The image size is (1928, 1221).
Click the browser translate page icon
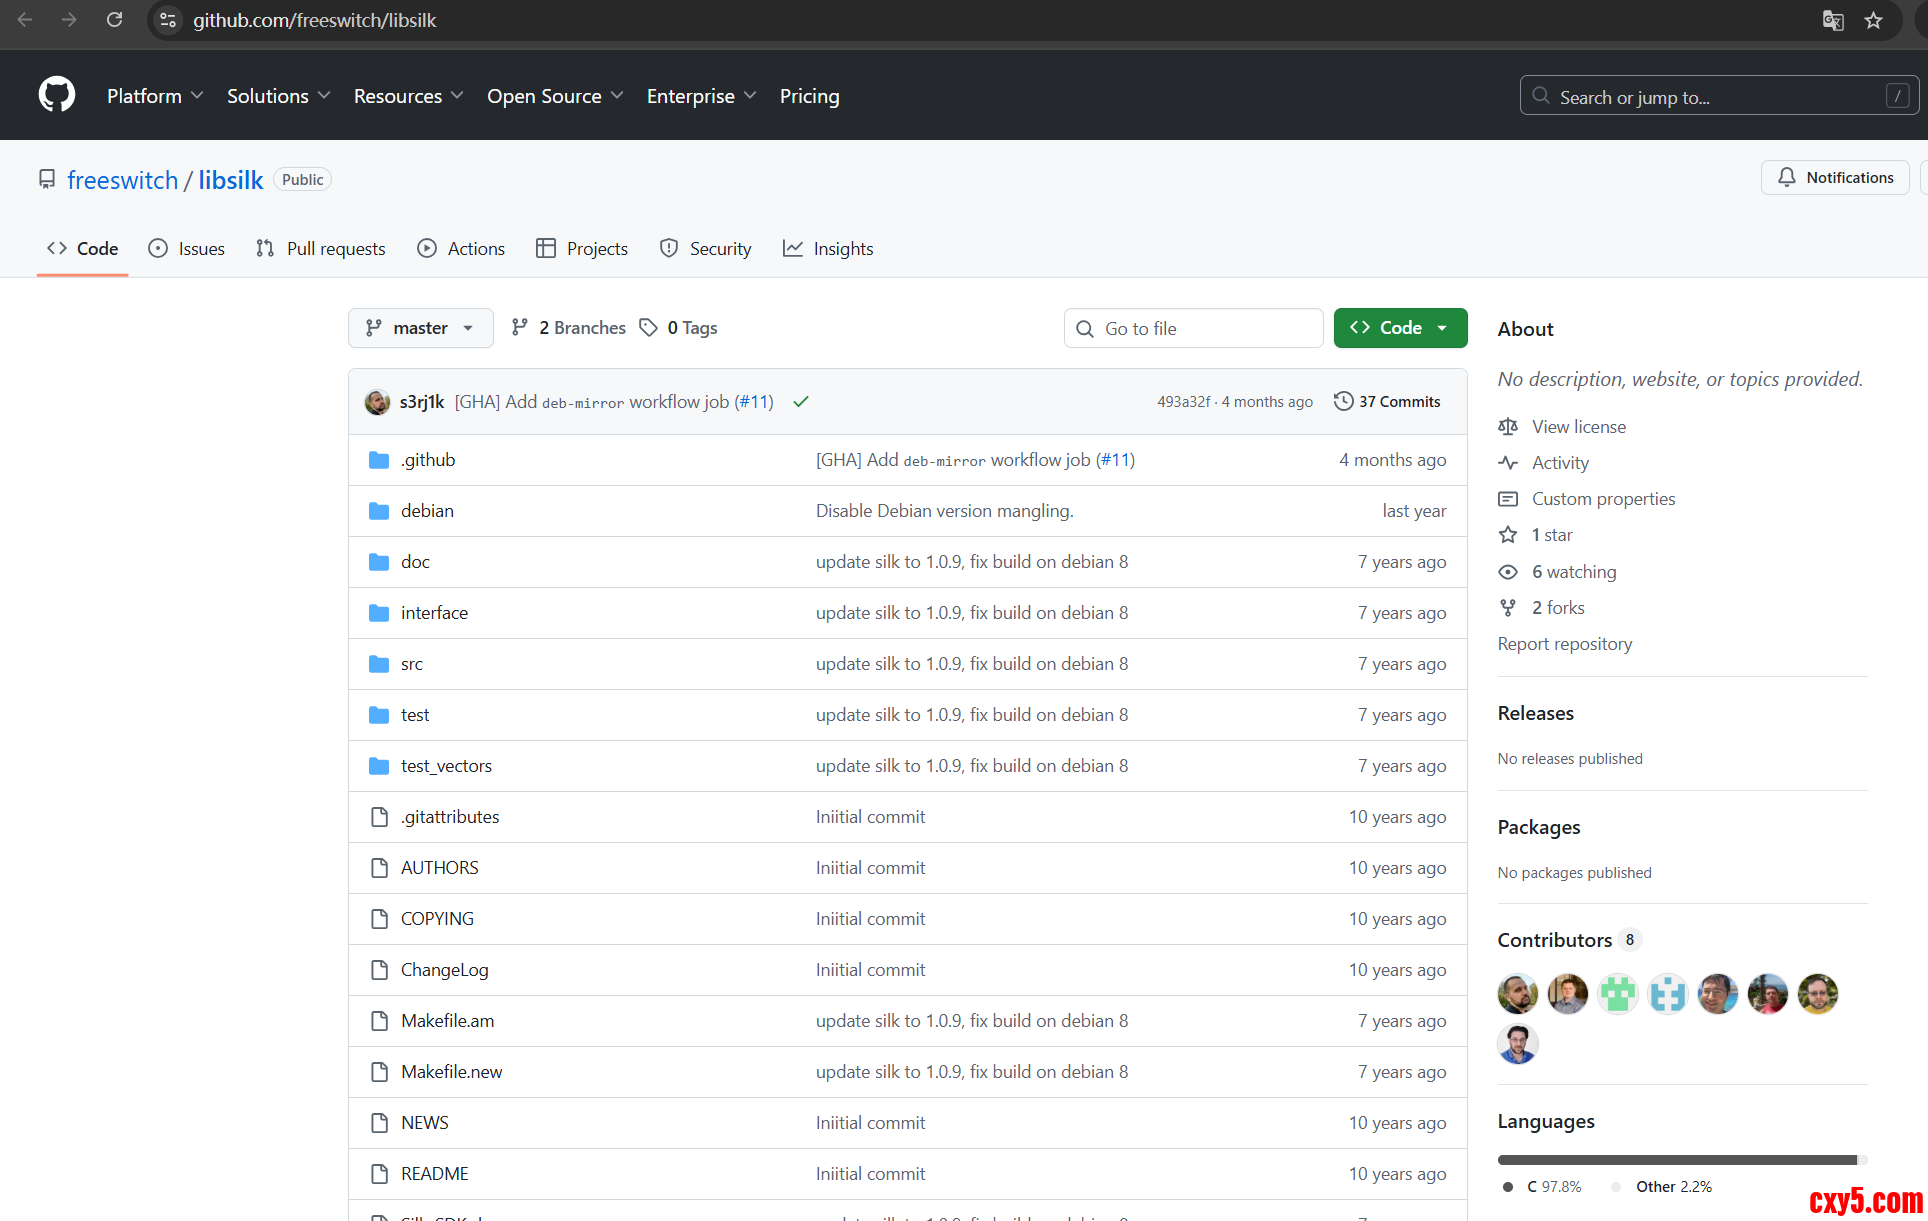coord(1832,20)
